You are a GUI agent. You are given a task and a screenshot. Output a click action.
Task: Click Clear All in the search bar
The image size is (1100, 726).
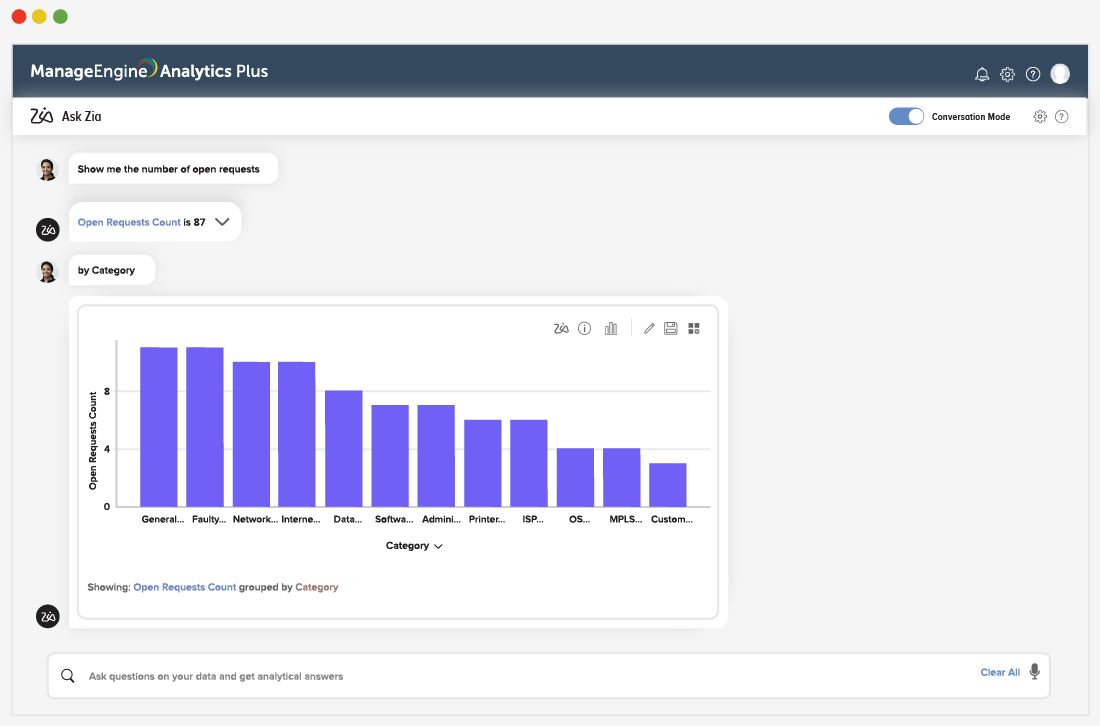click(1000, 673)
